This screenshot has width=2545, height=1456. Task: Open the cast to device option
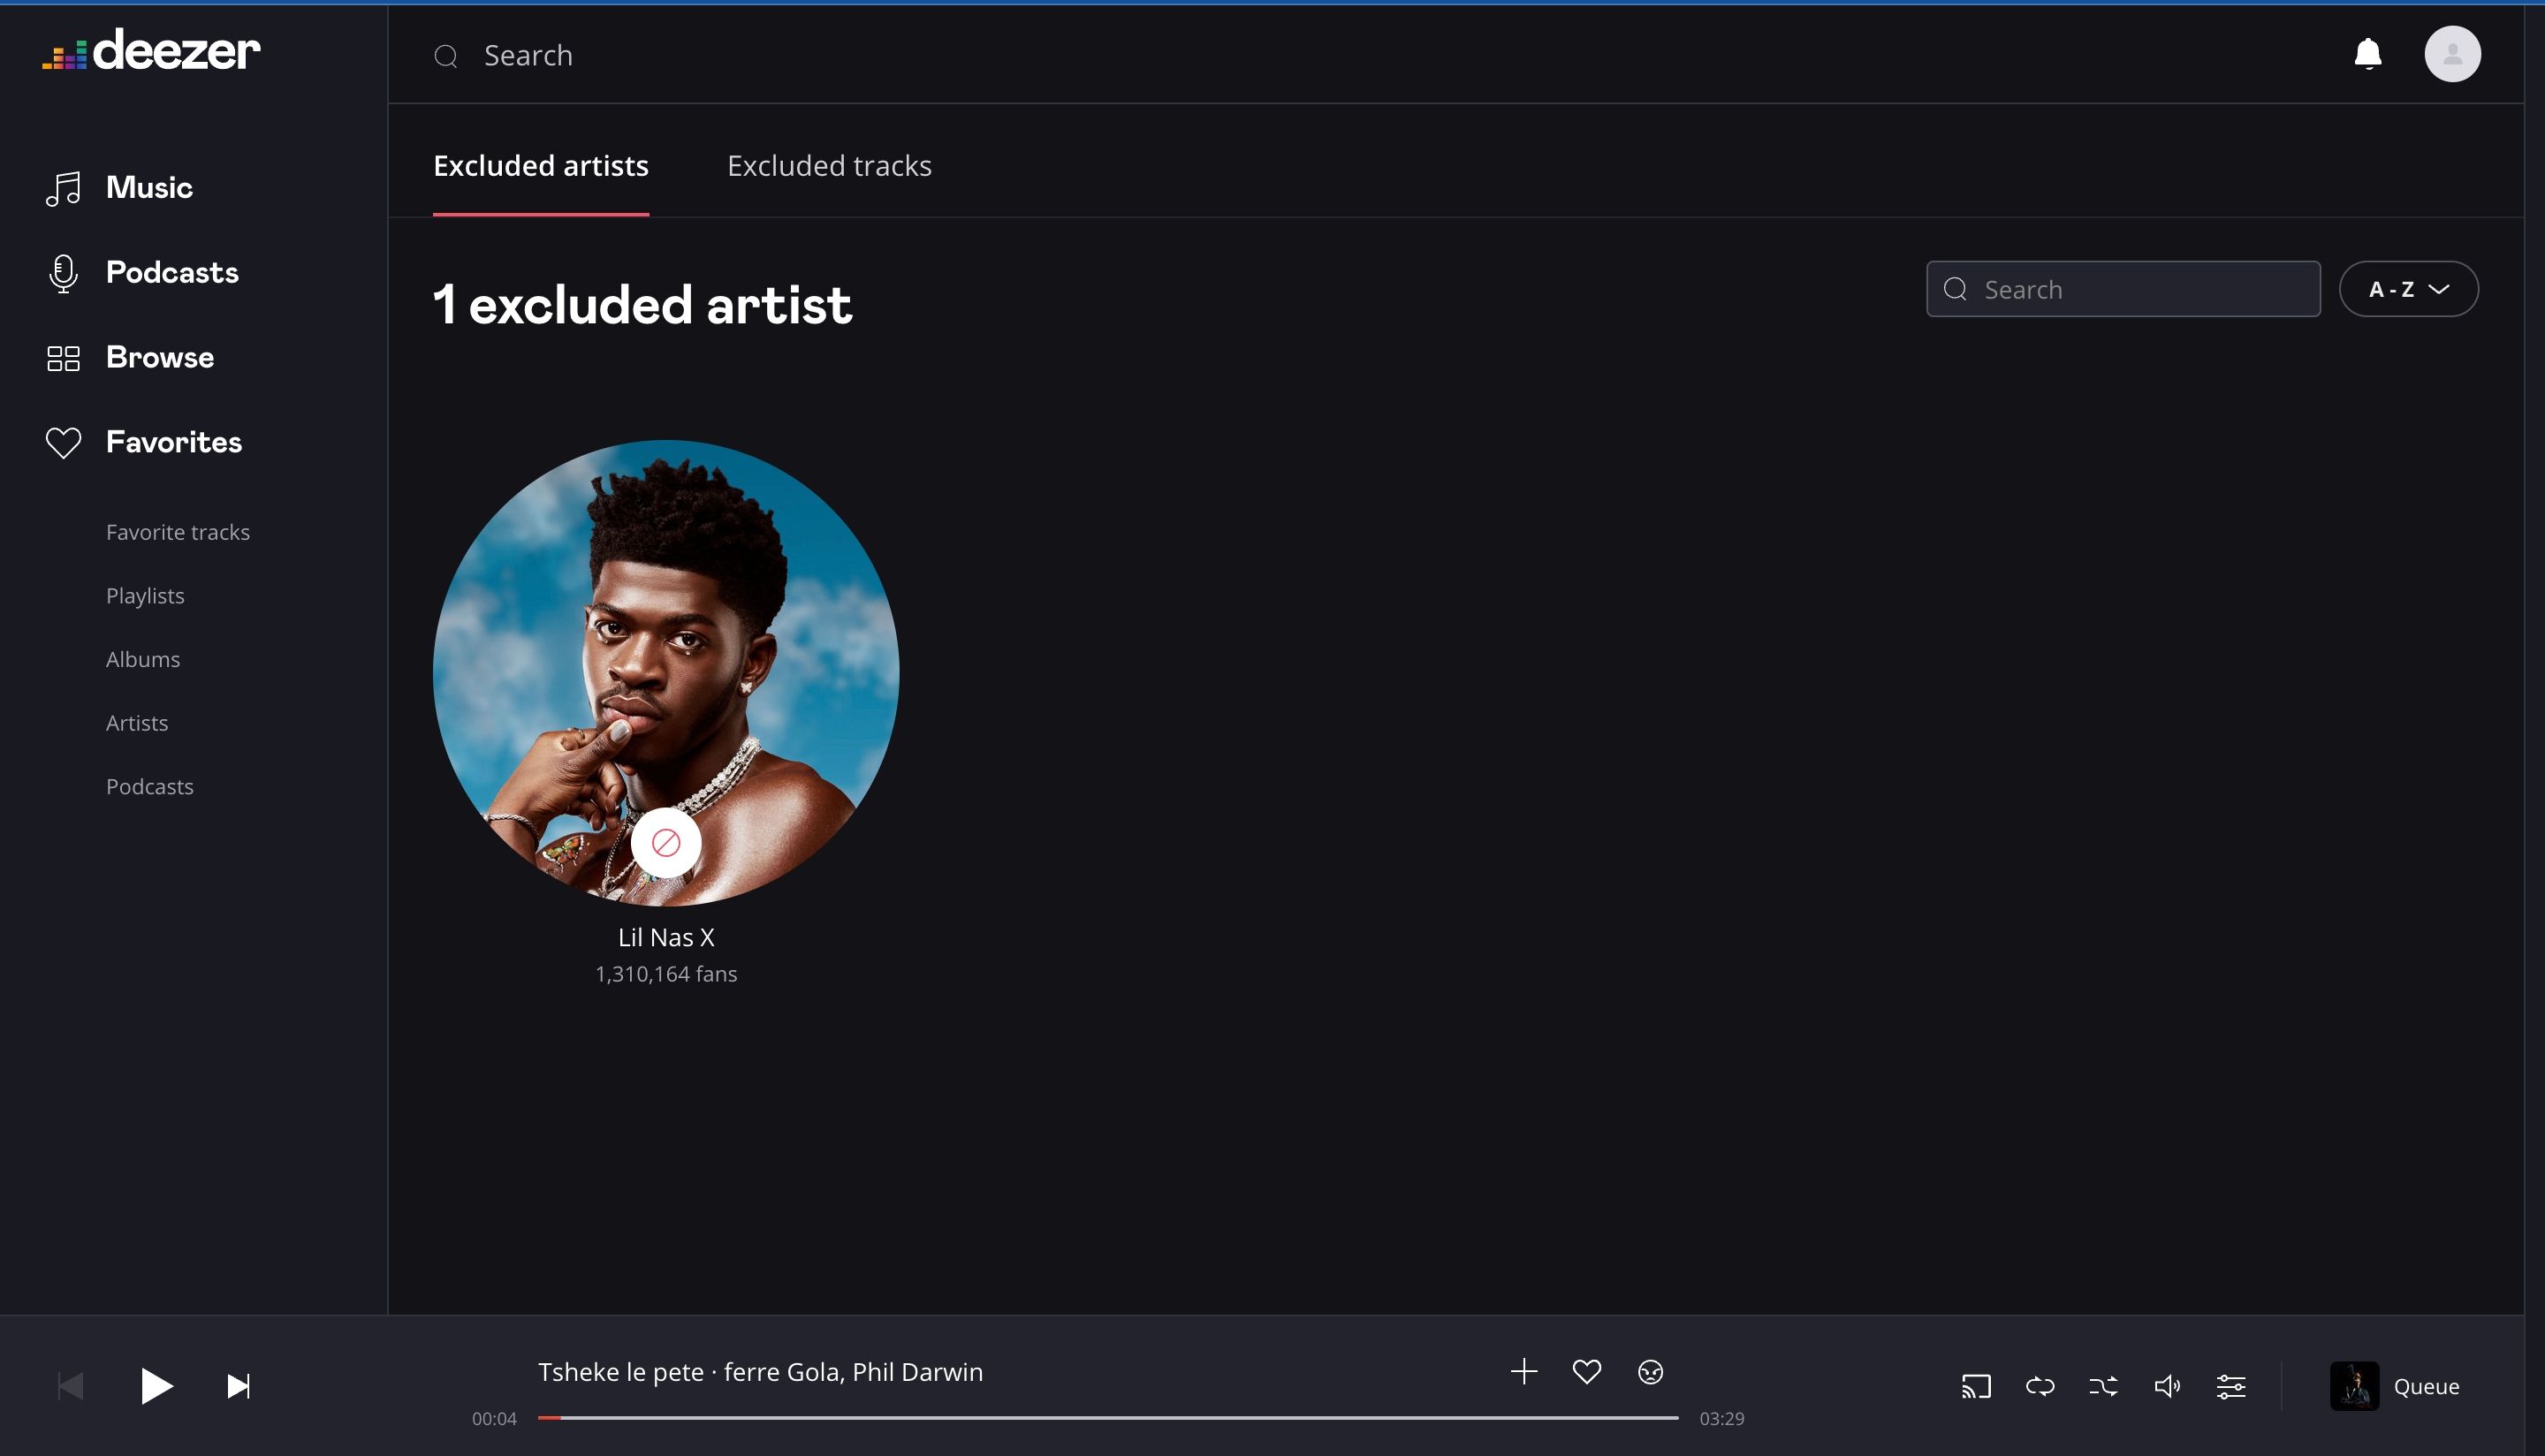tap(1977, 1385)
